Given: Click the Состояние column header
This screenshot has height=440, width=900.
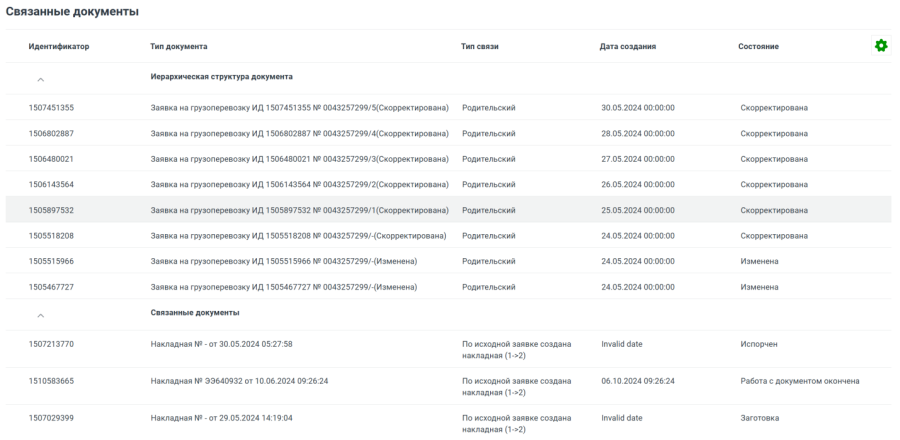Looking at the screenshot, I should (759, 47).
